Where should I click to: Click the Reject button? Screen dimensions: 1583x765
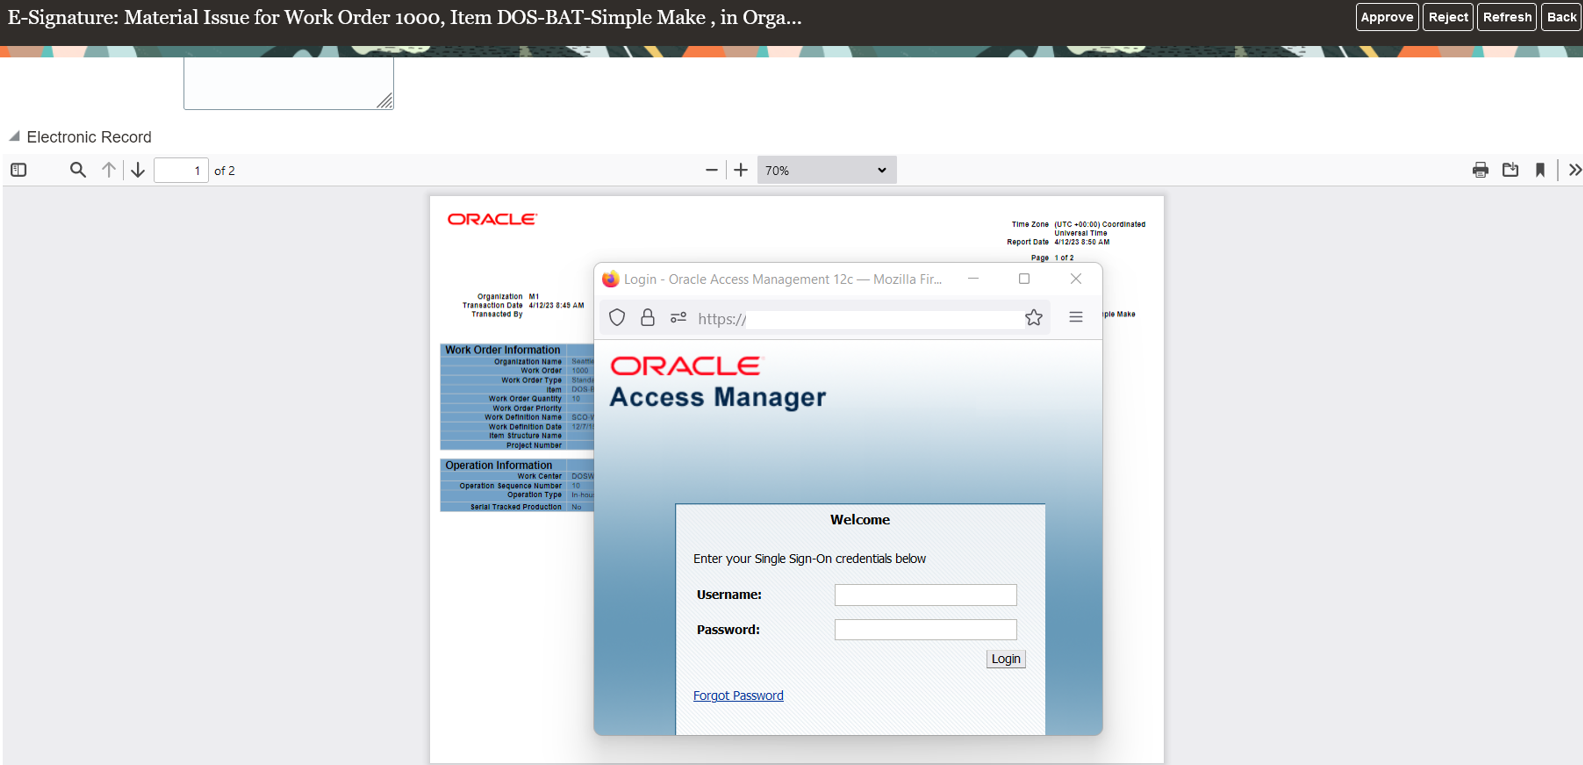1448,17
